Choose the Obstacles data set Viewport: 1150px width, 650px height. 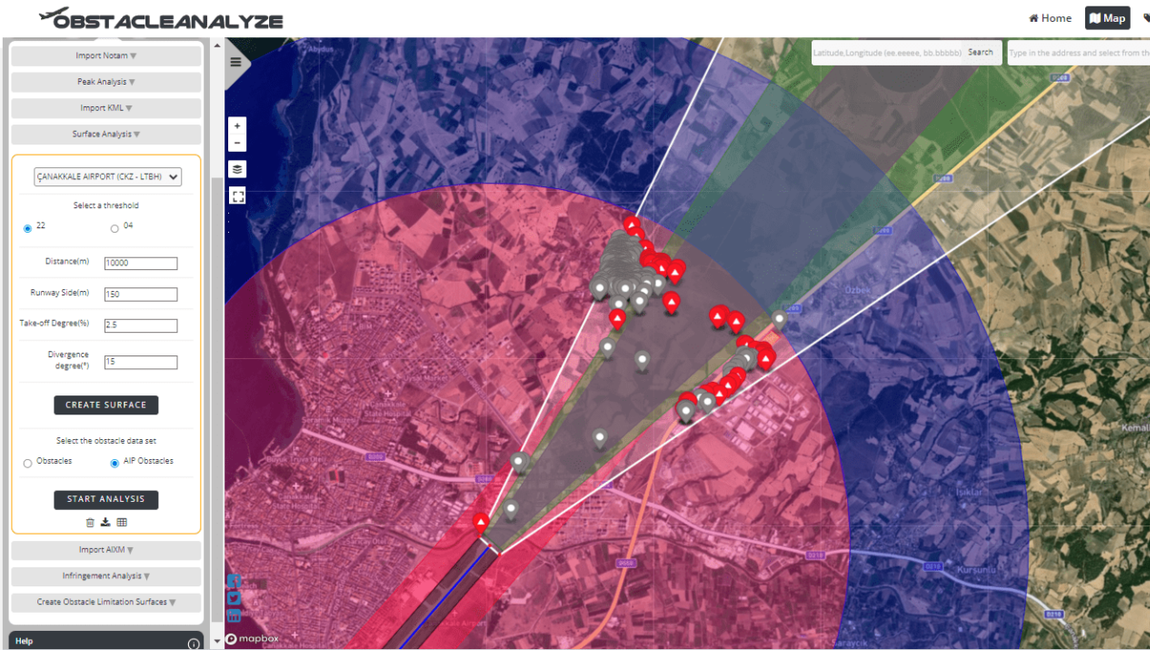28,464
